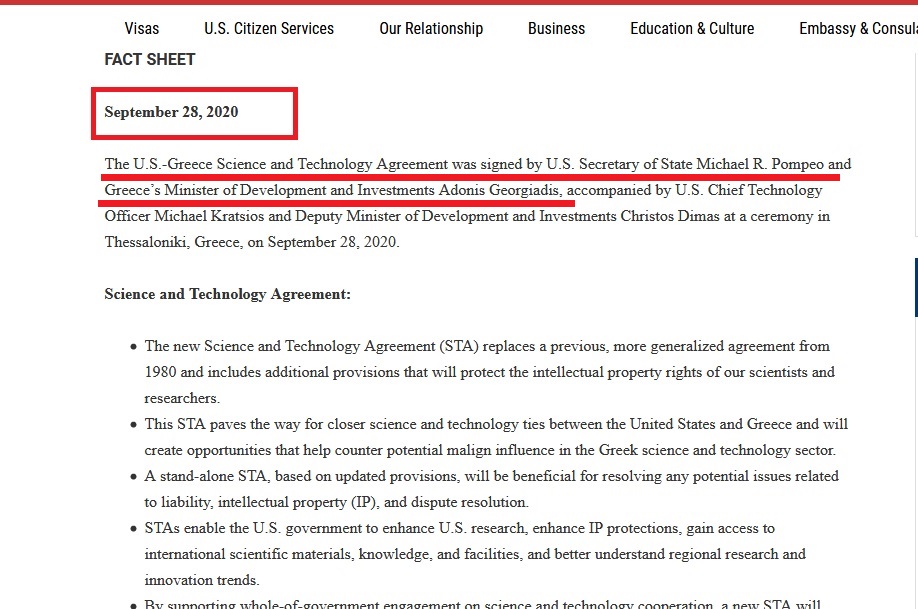The width and height of the screenshot is (918, 609).
Task: Select the Business navigation item
Action: tap(556, 28)
